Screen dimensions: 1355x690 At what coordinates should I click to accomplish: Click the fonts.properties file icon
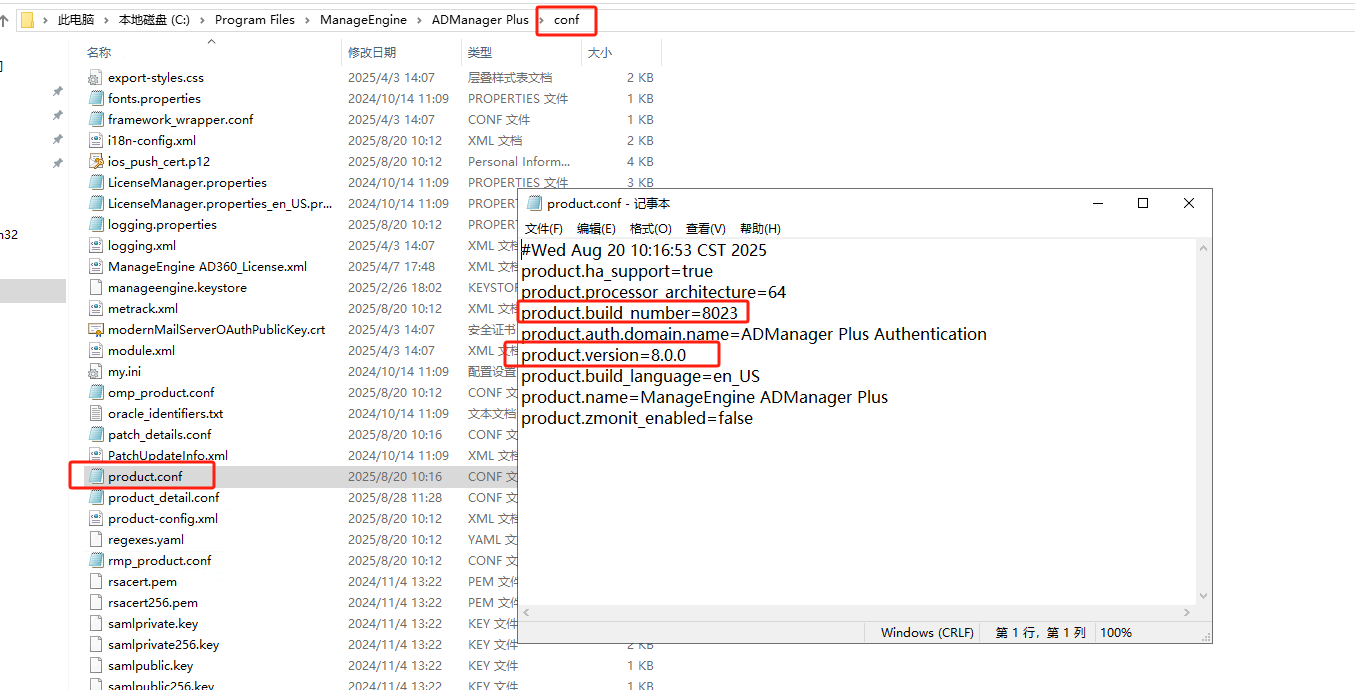point(95,99)
